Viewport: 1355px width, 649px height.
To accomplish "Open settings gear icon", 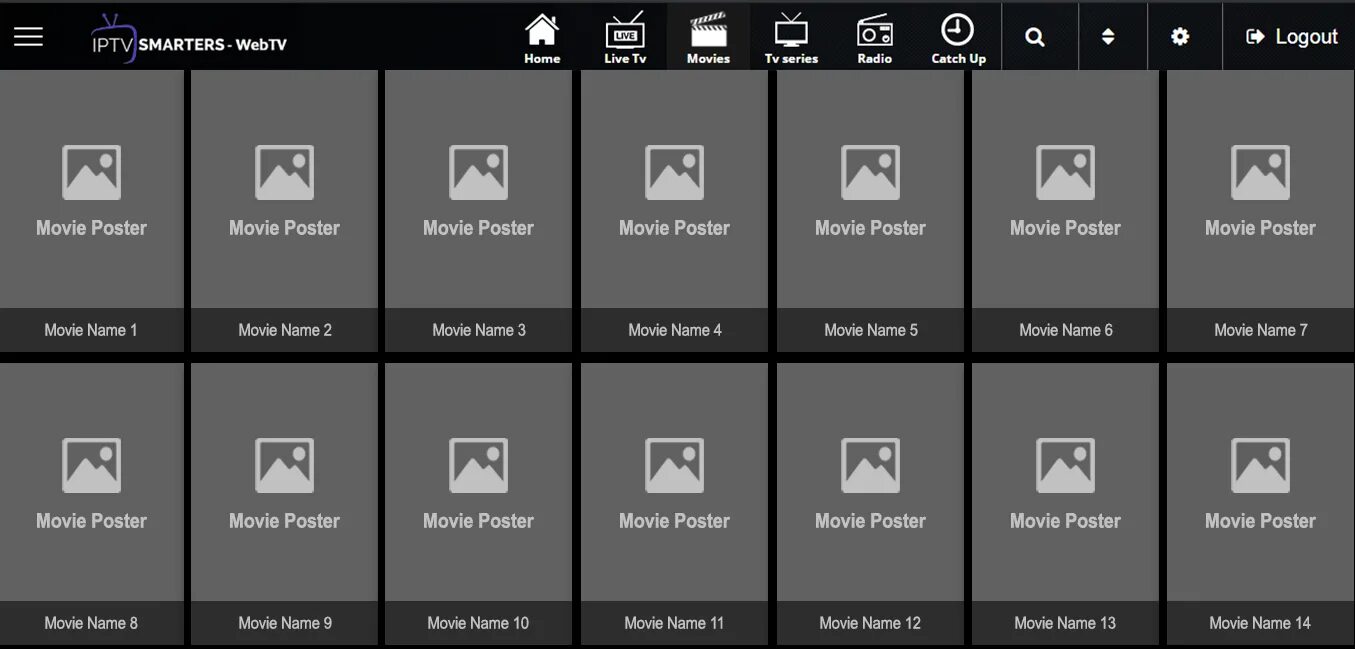I will [1180, 37].
